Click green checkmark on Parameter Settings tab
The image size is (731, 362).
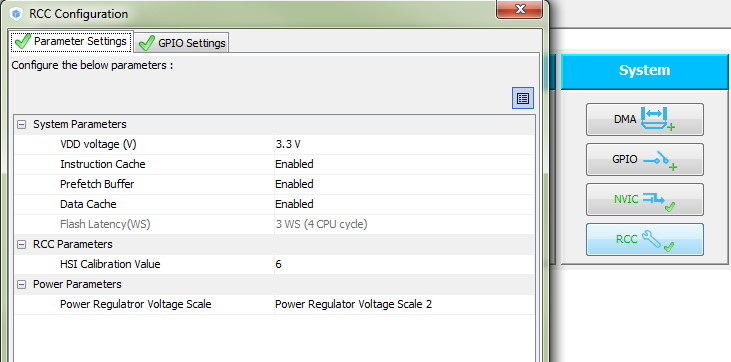(x=22, y=42)
